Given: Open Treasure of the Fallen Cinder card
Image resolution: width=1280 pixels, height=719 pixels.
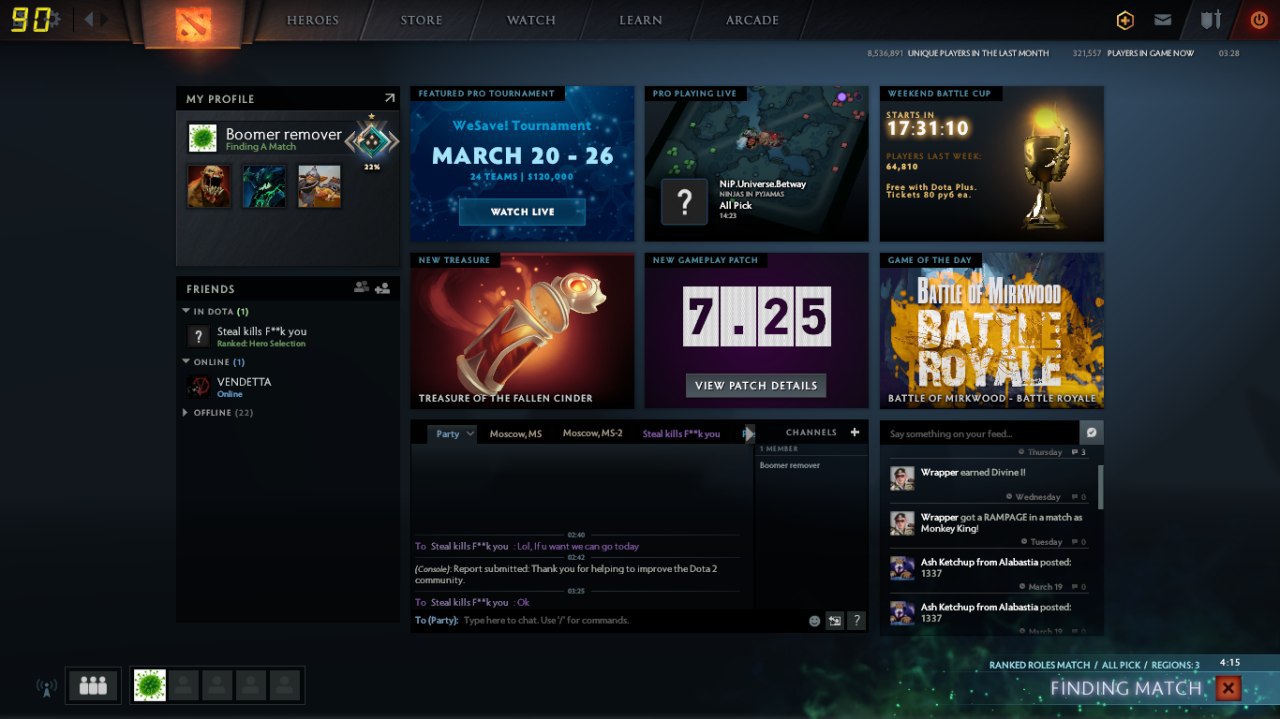Looking at the screenshot, I should (522, 330).
